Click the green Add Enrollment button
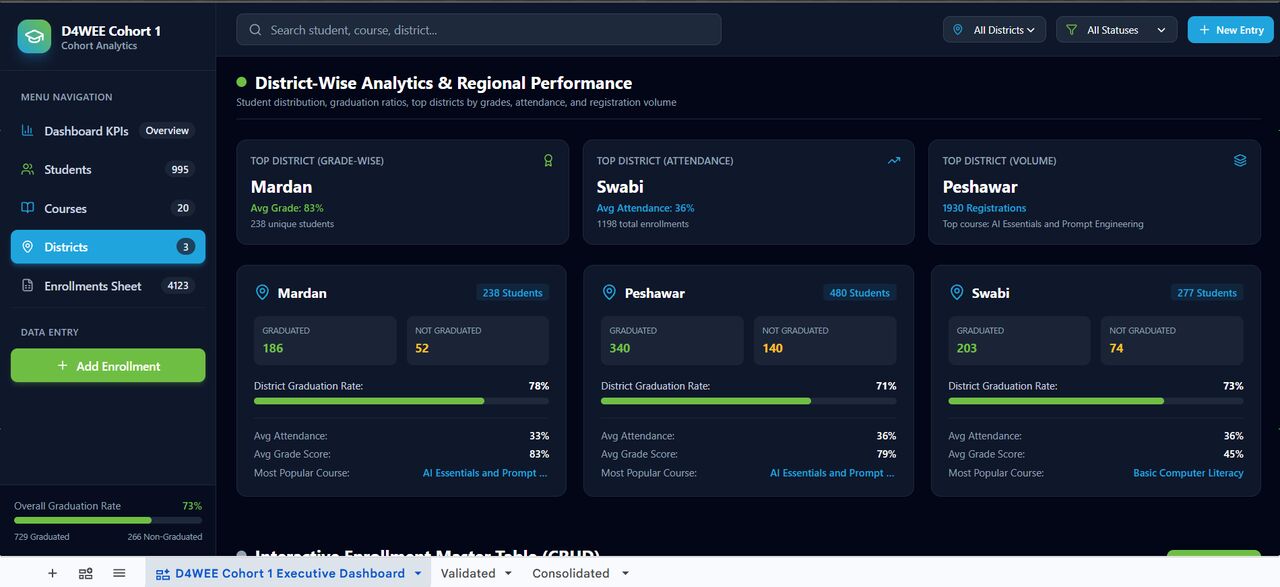The height and width of the screenshot is (587, 1280). click(108, 366)
